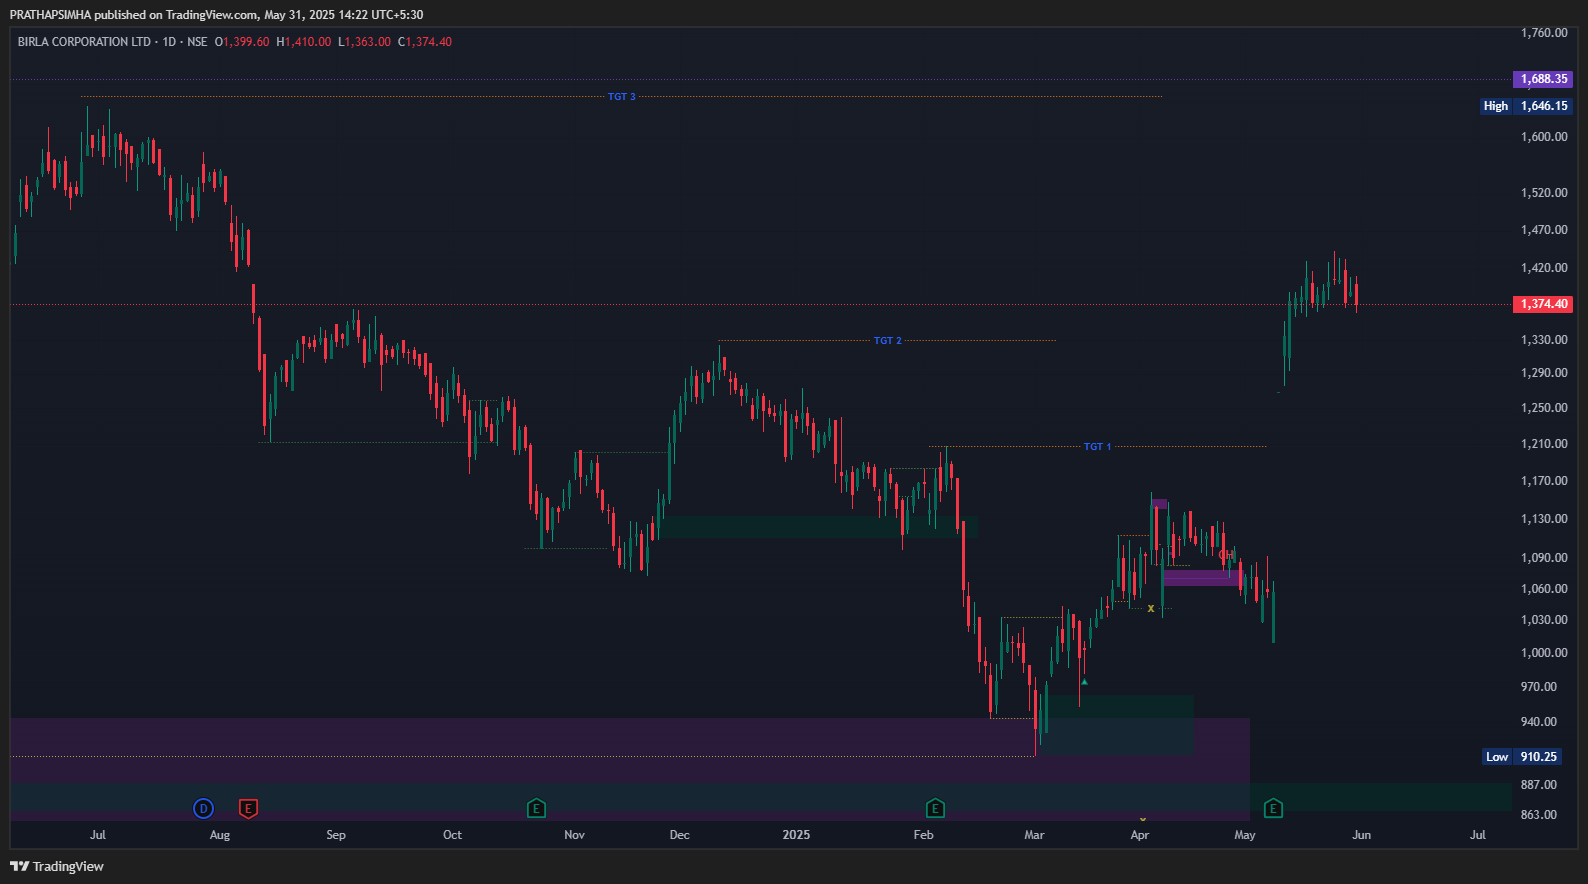Screen dimensions: 1588x884
Task: Click the 940.00 price scale value
Action: point(1539,722)
